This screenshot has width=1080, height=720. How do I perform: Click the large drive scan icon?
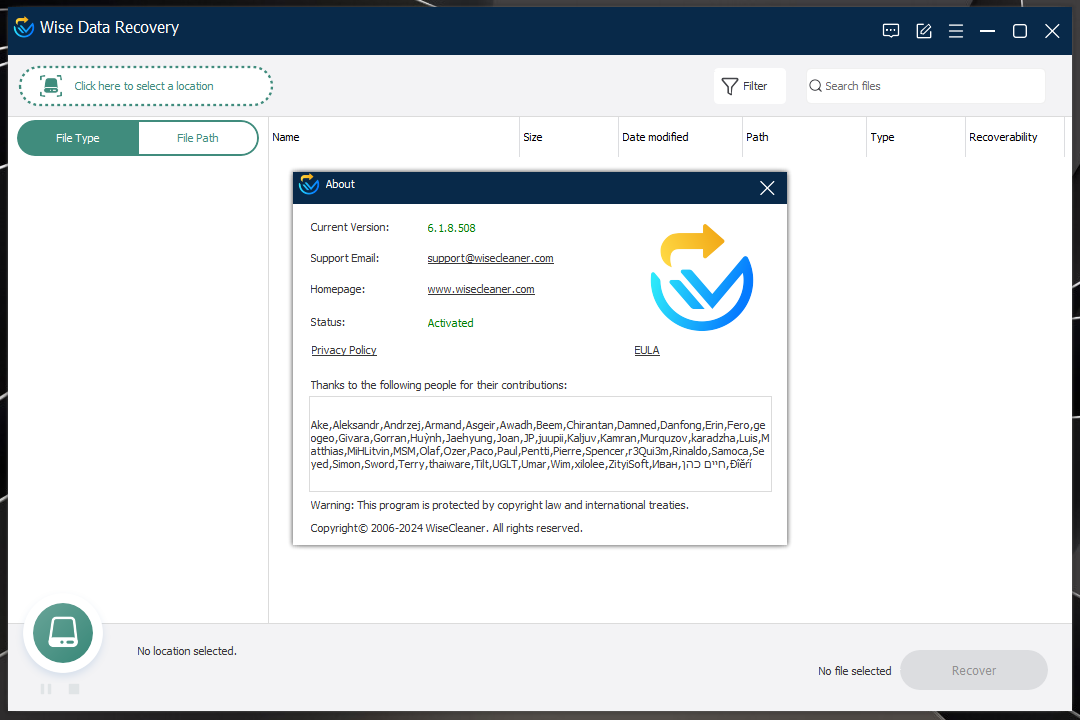coord(63,633)
